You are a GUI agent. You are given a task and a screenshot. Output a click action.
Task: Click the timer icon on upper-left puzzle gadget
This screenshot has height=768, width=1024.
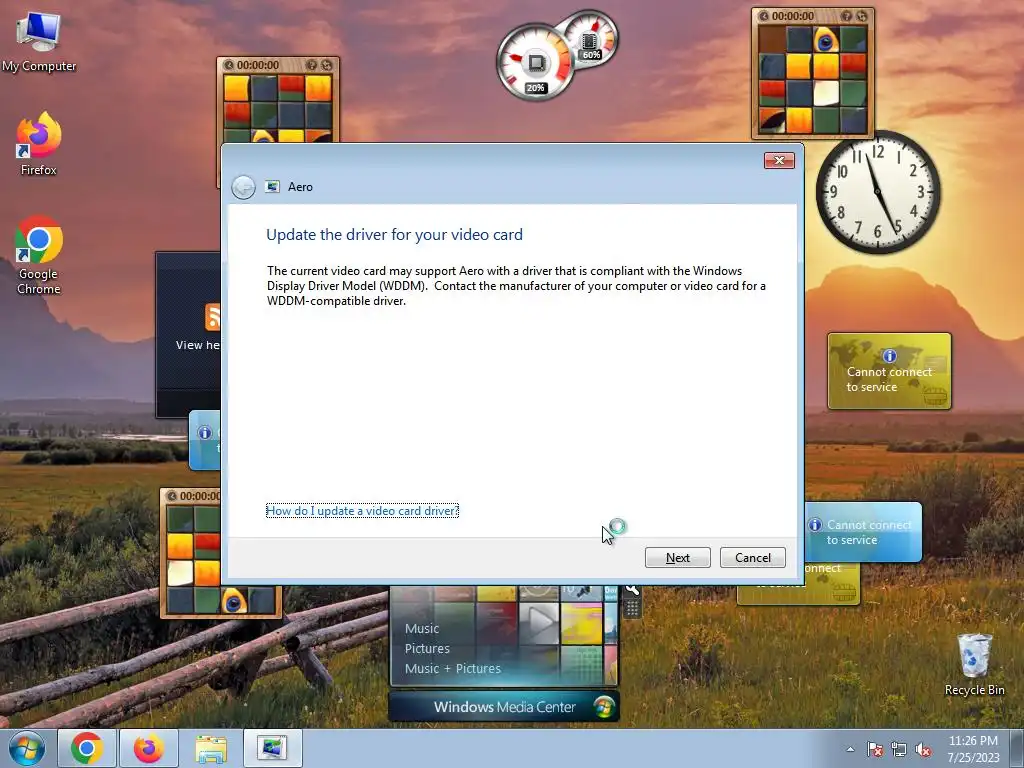pyautogui.click(x=229, y=65)
